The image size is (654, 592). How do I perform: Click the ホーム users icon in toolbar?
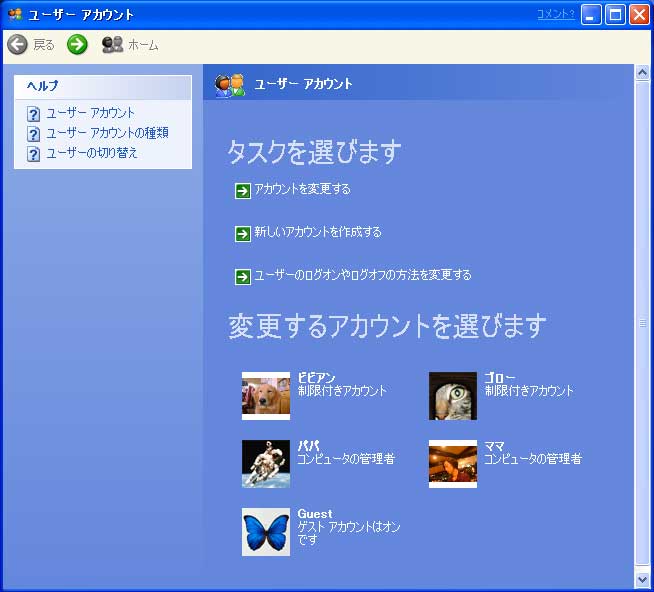click(113, 44)
